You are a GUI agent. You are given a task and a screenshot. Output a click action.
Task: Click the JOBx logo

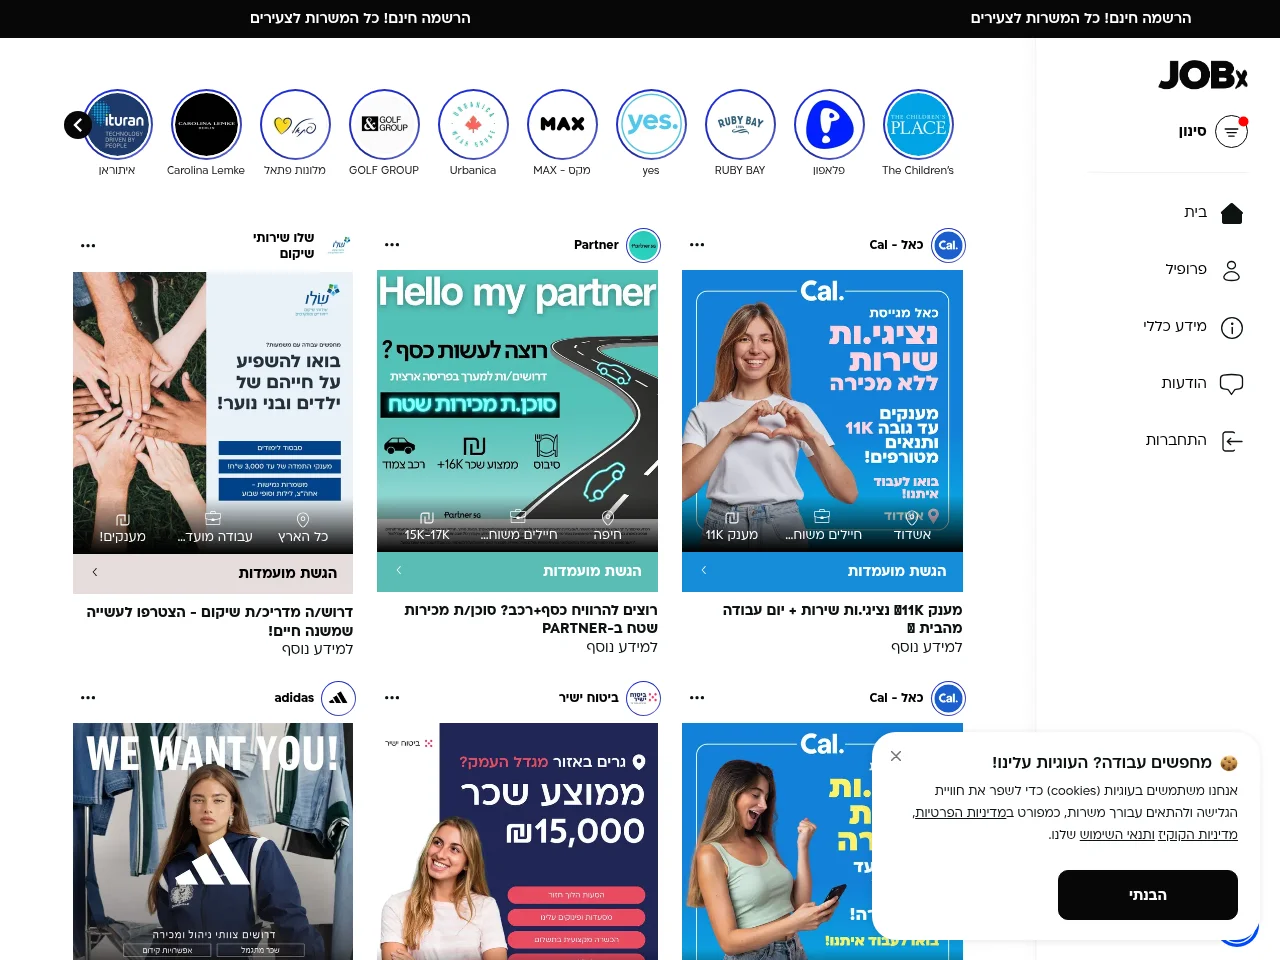point(1203,76)
